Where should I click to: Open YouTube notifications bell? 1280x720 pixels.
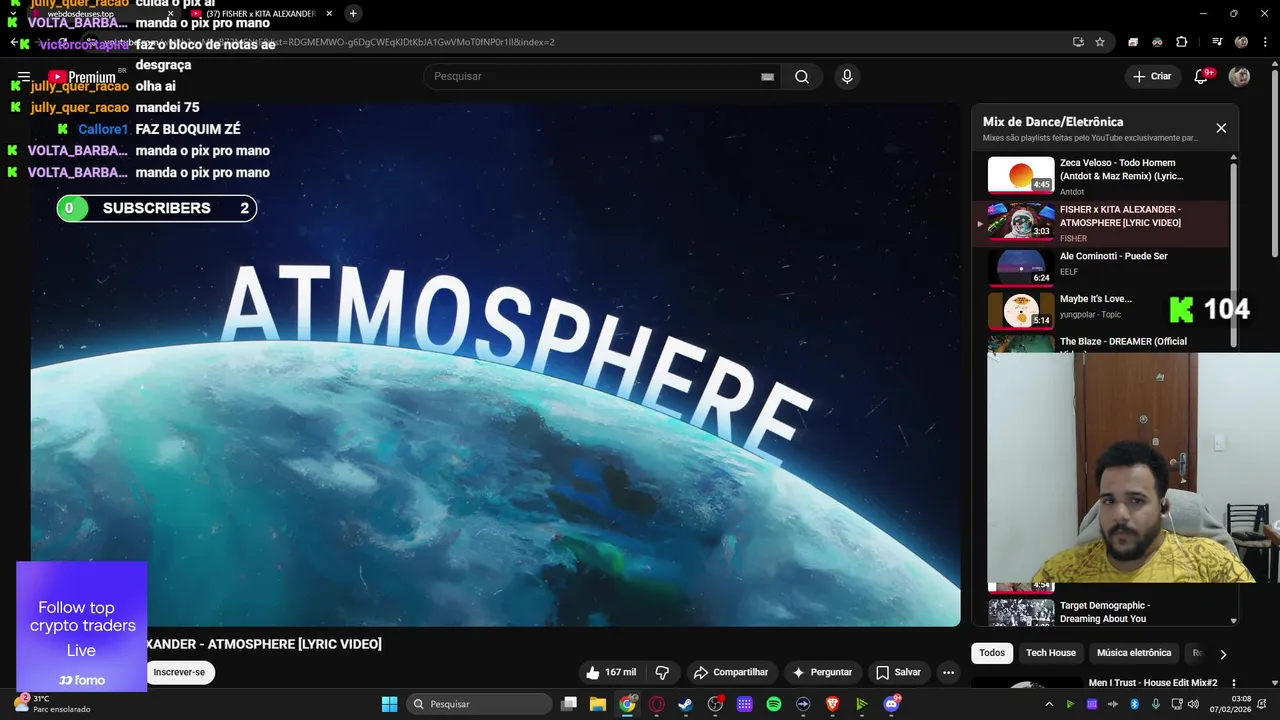coord(1203,77)
